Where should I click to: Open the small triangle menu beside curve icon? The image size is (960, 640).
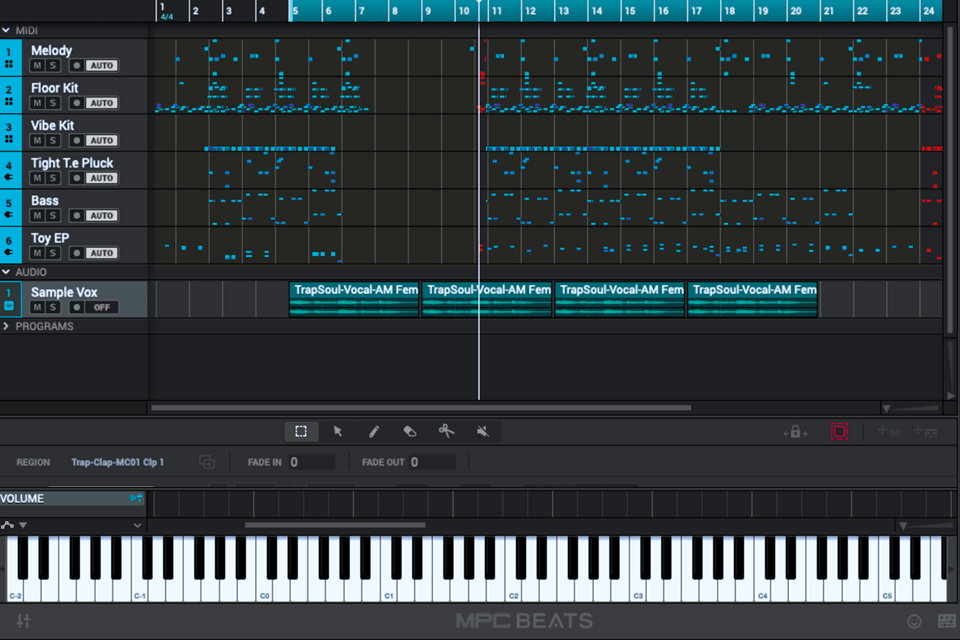point(23,525)
